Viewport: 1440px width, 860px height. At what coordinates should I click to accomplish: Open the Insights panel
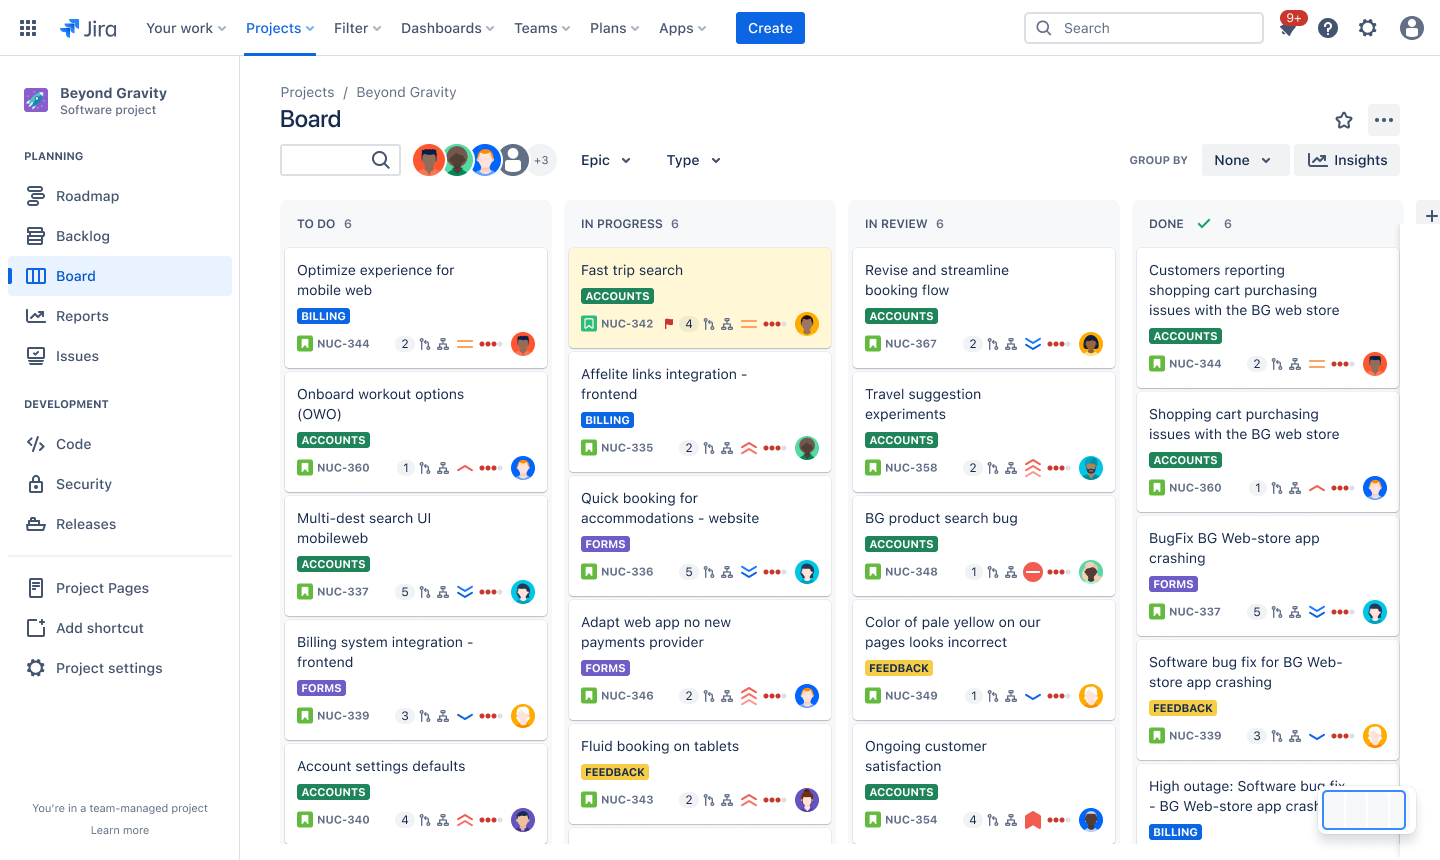point(1346,160)
